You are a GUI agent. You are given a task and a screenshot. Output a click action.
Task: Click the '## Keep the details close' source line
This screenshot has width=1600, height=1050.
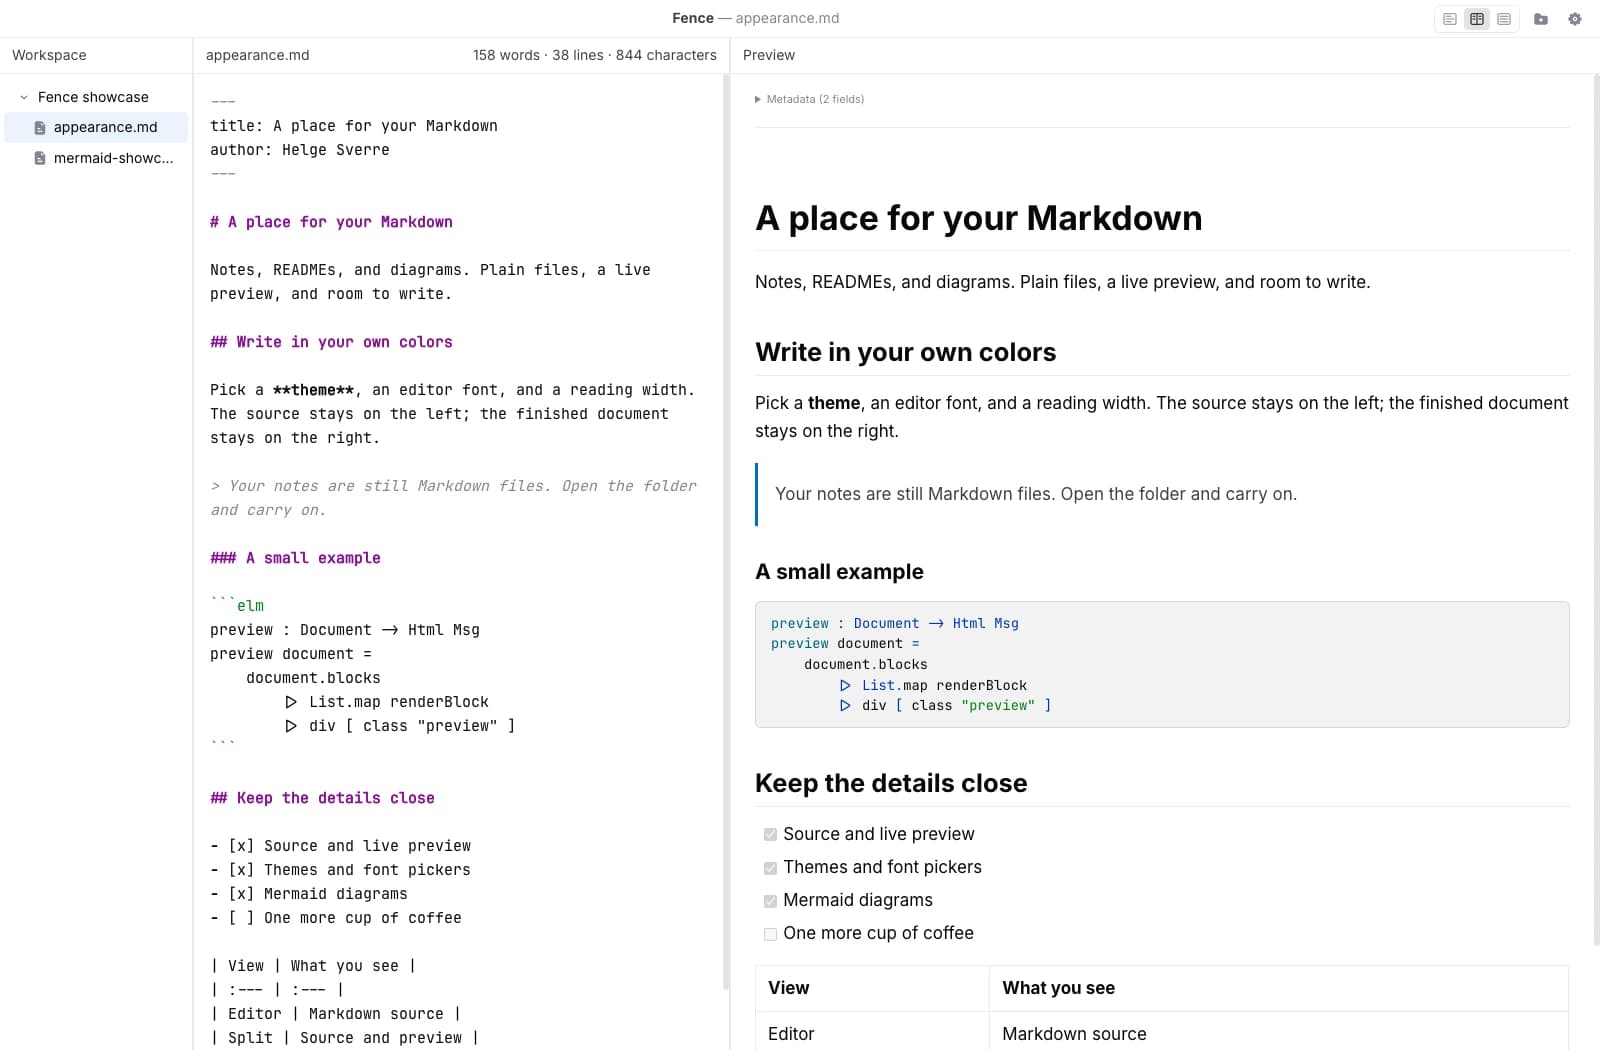point(322,798)
